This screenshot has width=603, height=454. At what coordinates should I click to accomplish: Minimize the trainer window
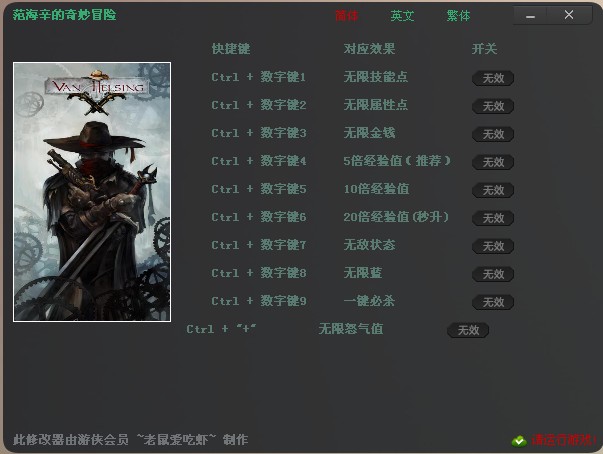pos(530,16)
